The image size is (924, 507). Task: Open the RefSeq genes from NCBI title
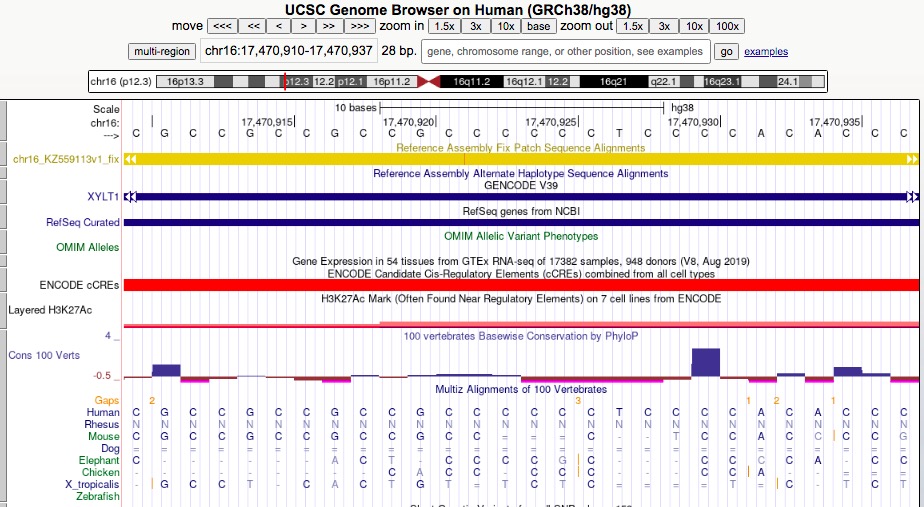tap(521, 211)
